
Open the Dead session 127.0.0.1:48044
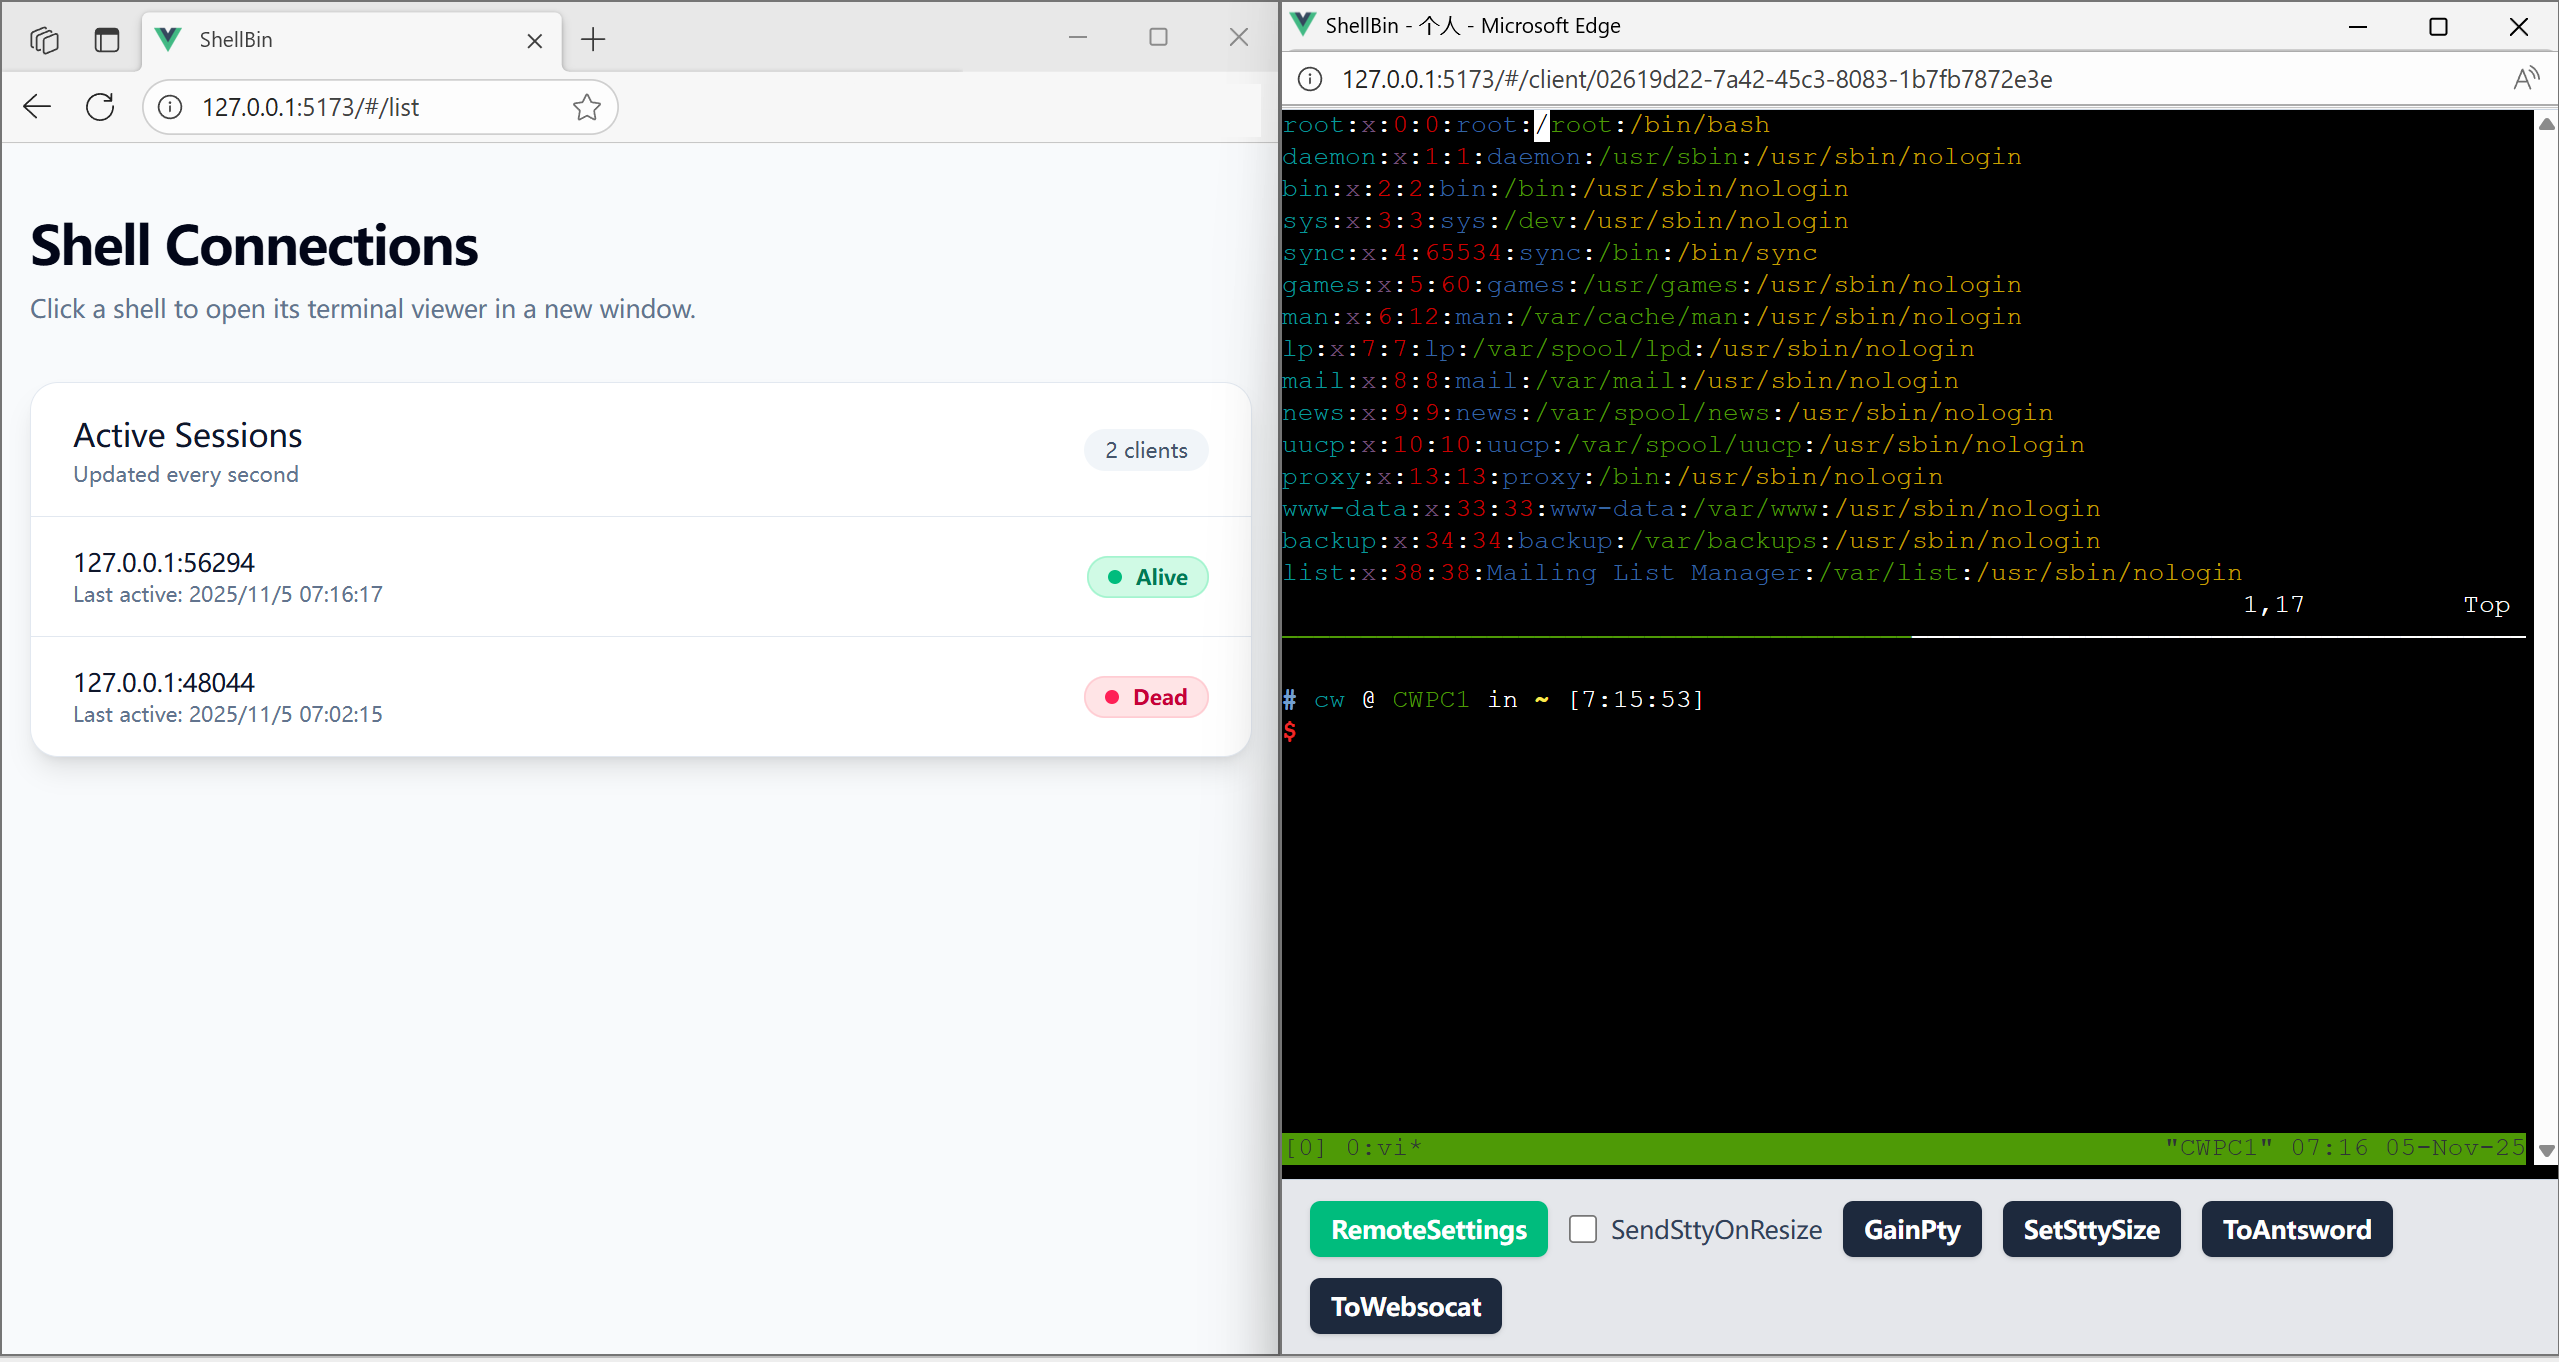point(640,697)
